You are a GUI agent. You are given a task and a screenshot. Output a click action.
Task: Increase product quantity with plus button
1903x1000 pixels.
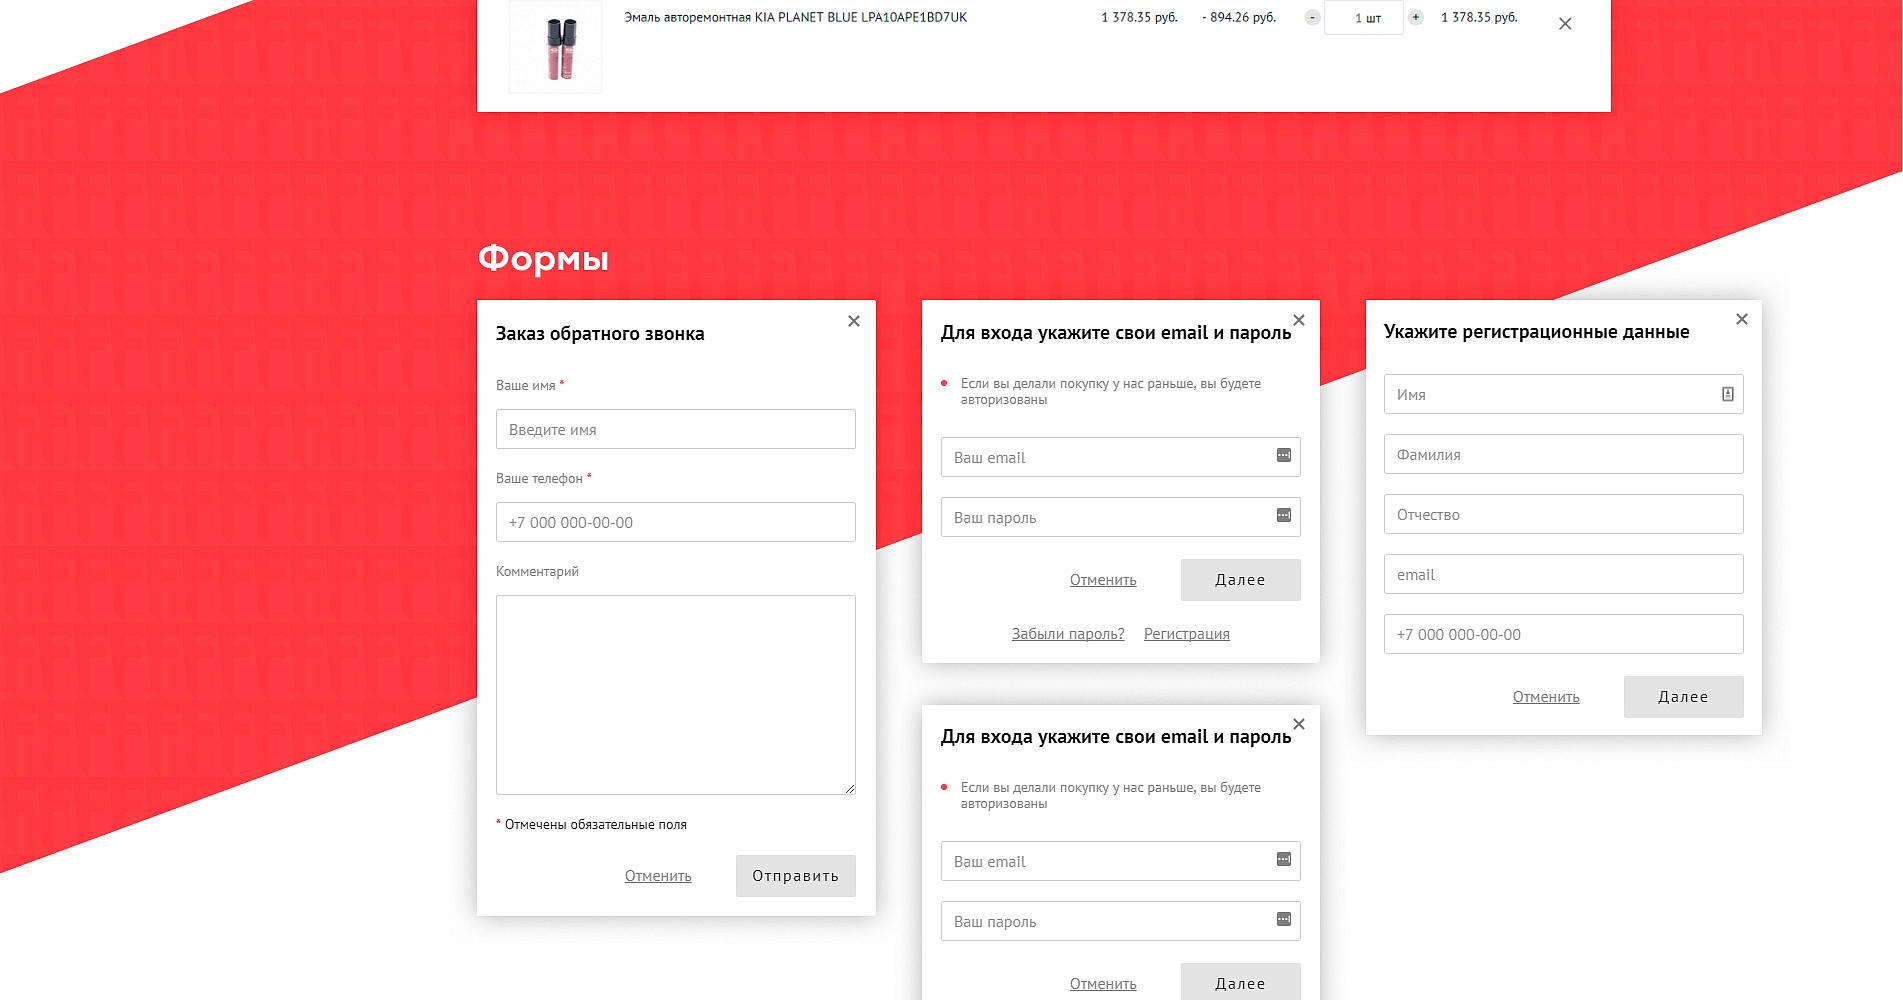(x=1416, y=17)
